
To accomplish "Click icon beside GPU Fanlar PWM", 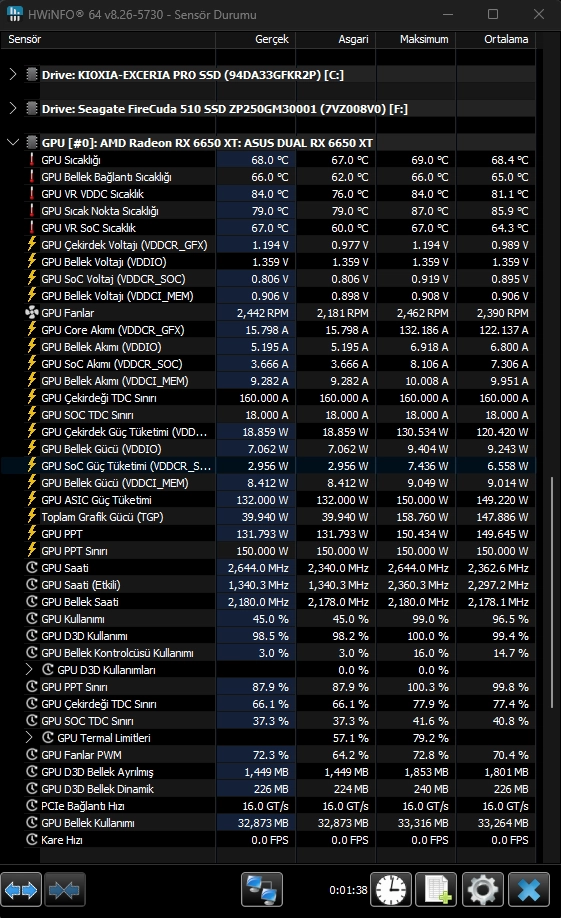I will tap(32, 754).
